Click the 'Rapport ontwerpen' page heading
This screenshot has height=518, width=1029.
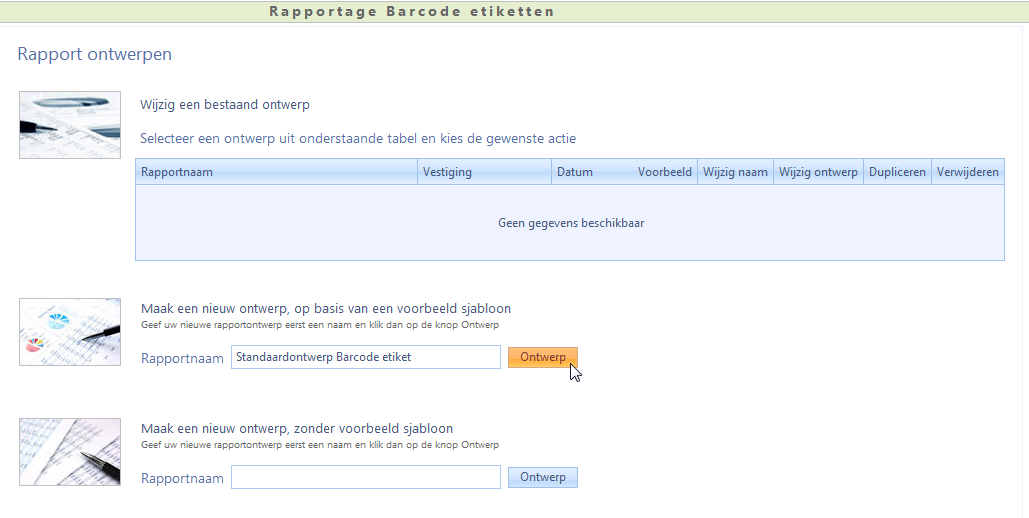95,54
